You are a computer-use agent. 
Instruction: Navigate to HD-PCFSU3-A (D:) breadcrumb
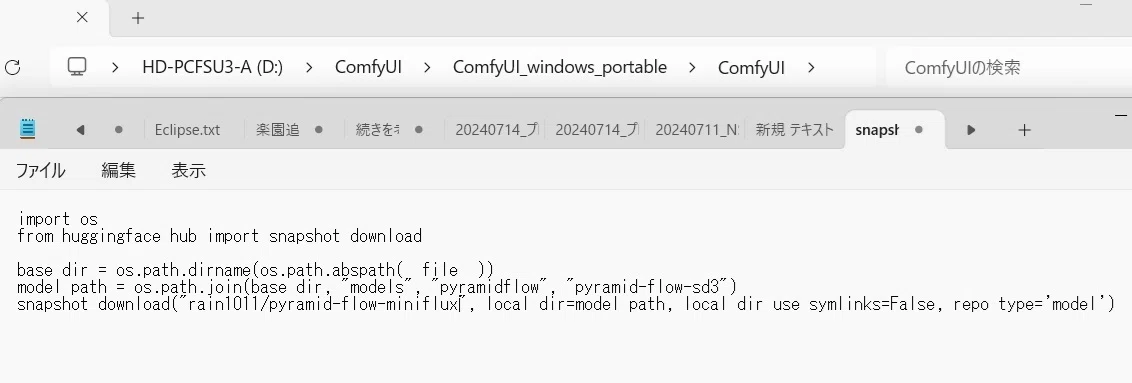point(212,68)
